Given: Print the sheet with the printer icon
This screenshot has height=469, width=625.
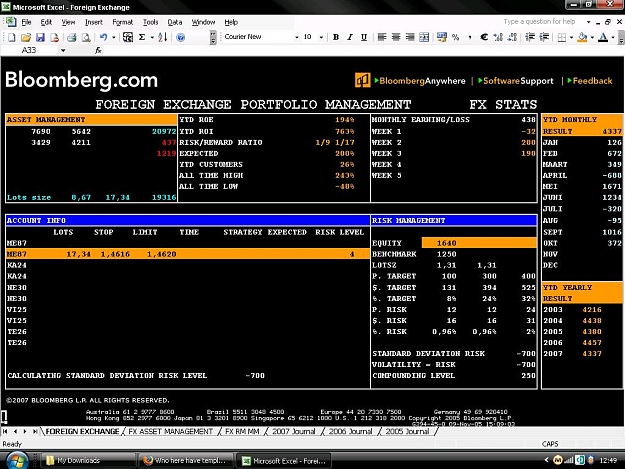Looking at the screenshot, I should coord(71,37).
